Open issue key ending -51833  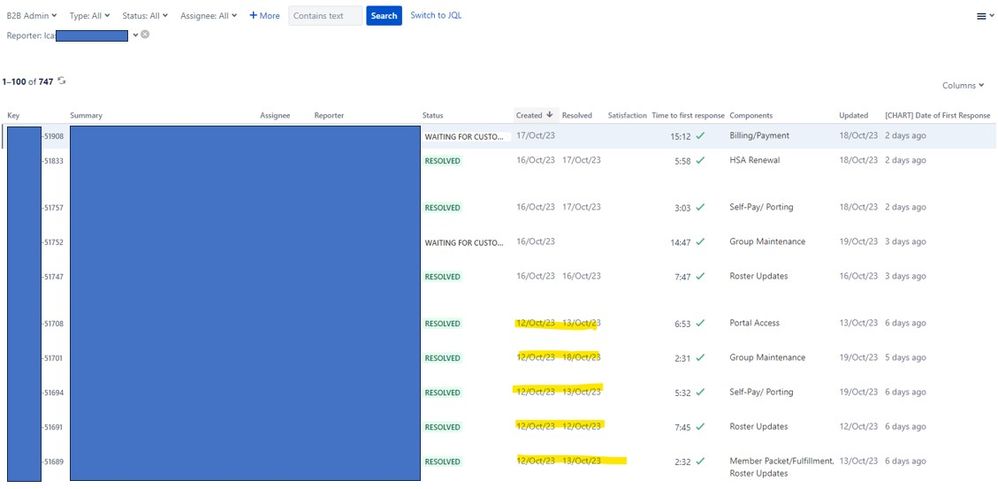click(x=53, y=161)
